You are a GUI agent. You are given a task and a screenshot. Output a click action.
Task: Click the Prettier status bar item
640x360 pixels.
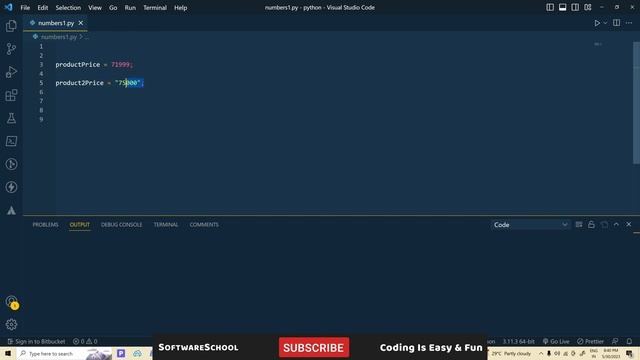[590, 341]
